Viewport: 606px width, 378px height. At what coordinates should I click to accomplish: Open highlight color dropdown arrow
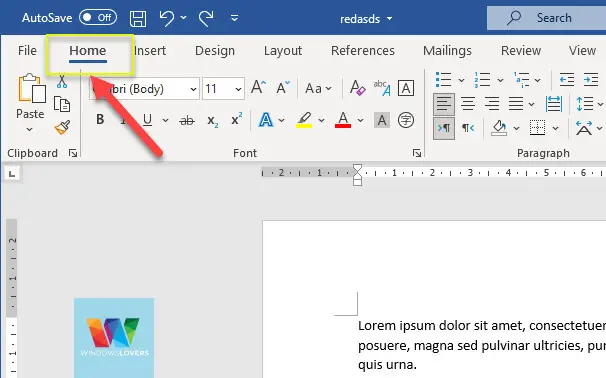321,121
